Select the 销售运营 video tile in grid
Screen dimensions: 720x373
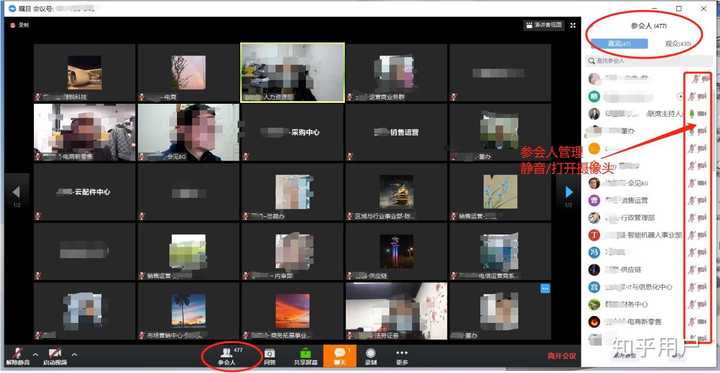coord(396,132)
